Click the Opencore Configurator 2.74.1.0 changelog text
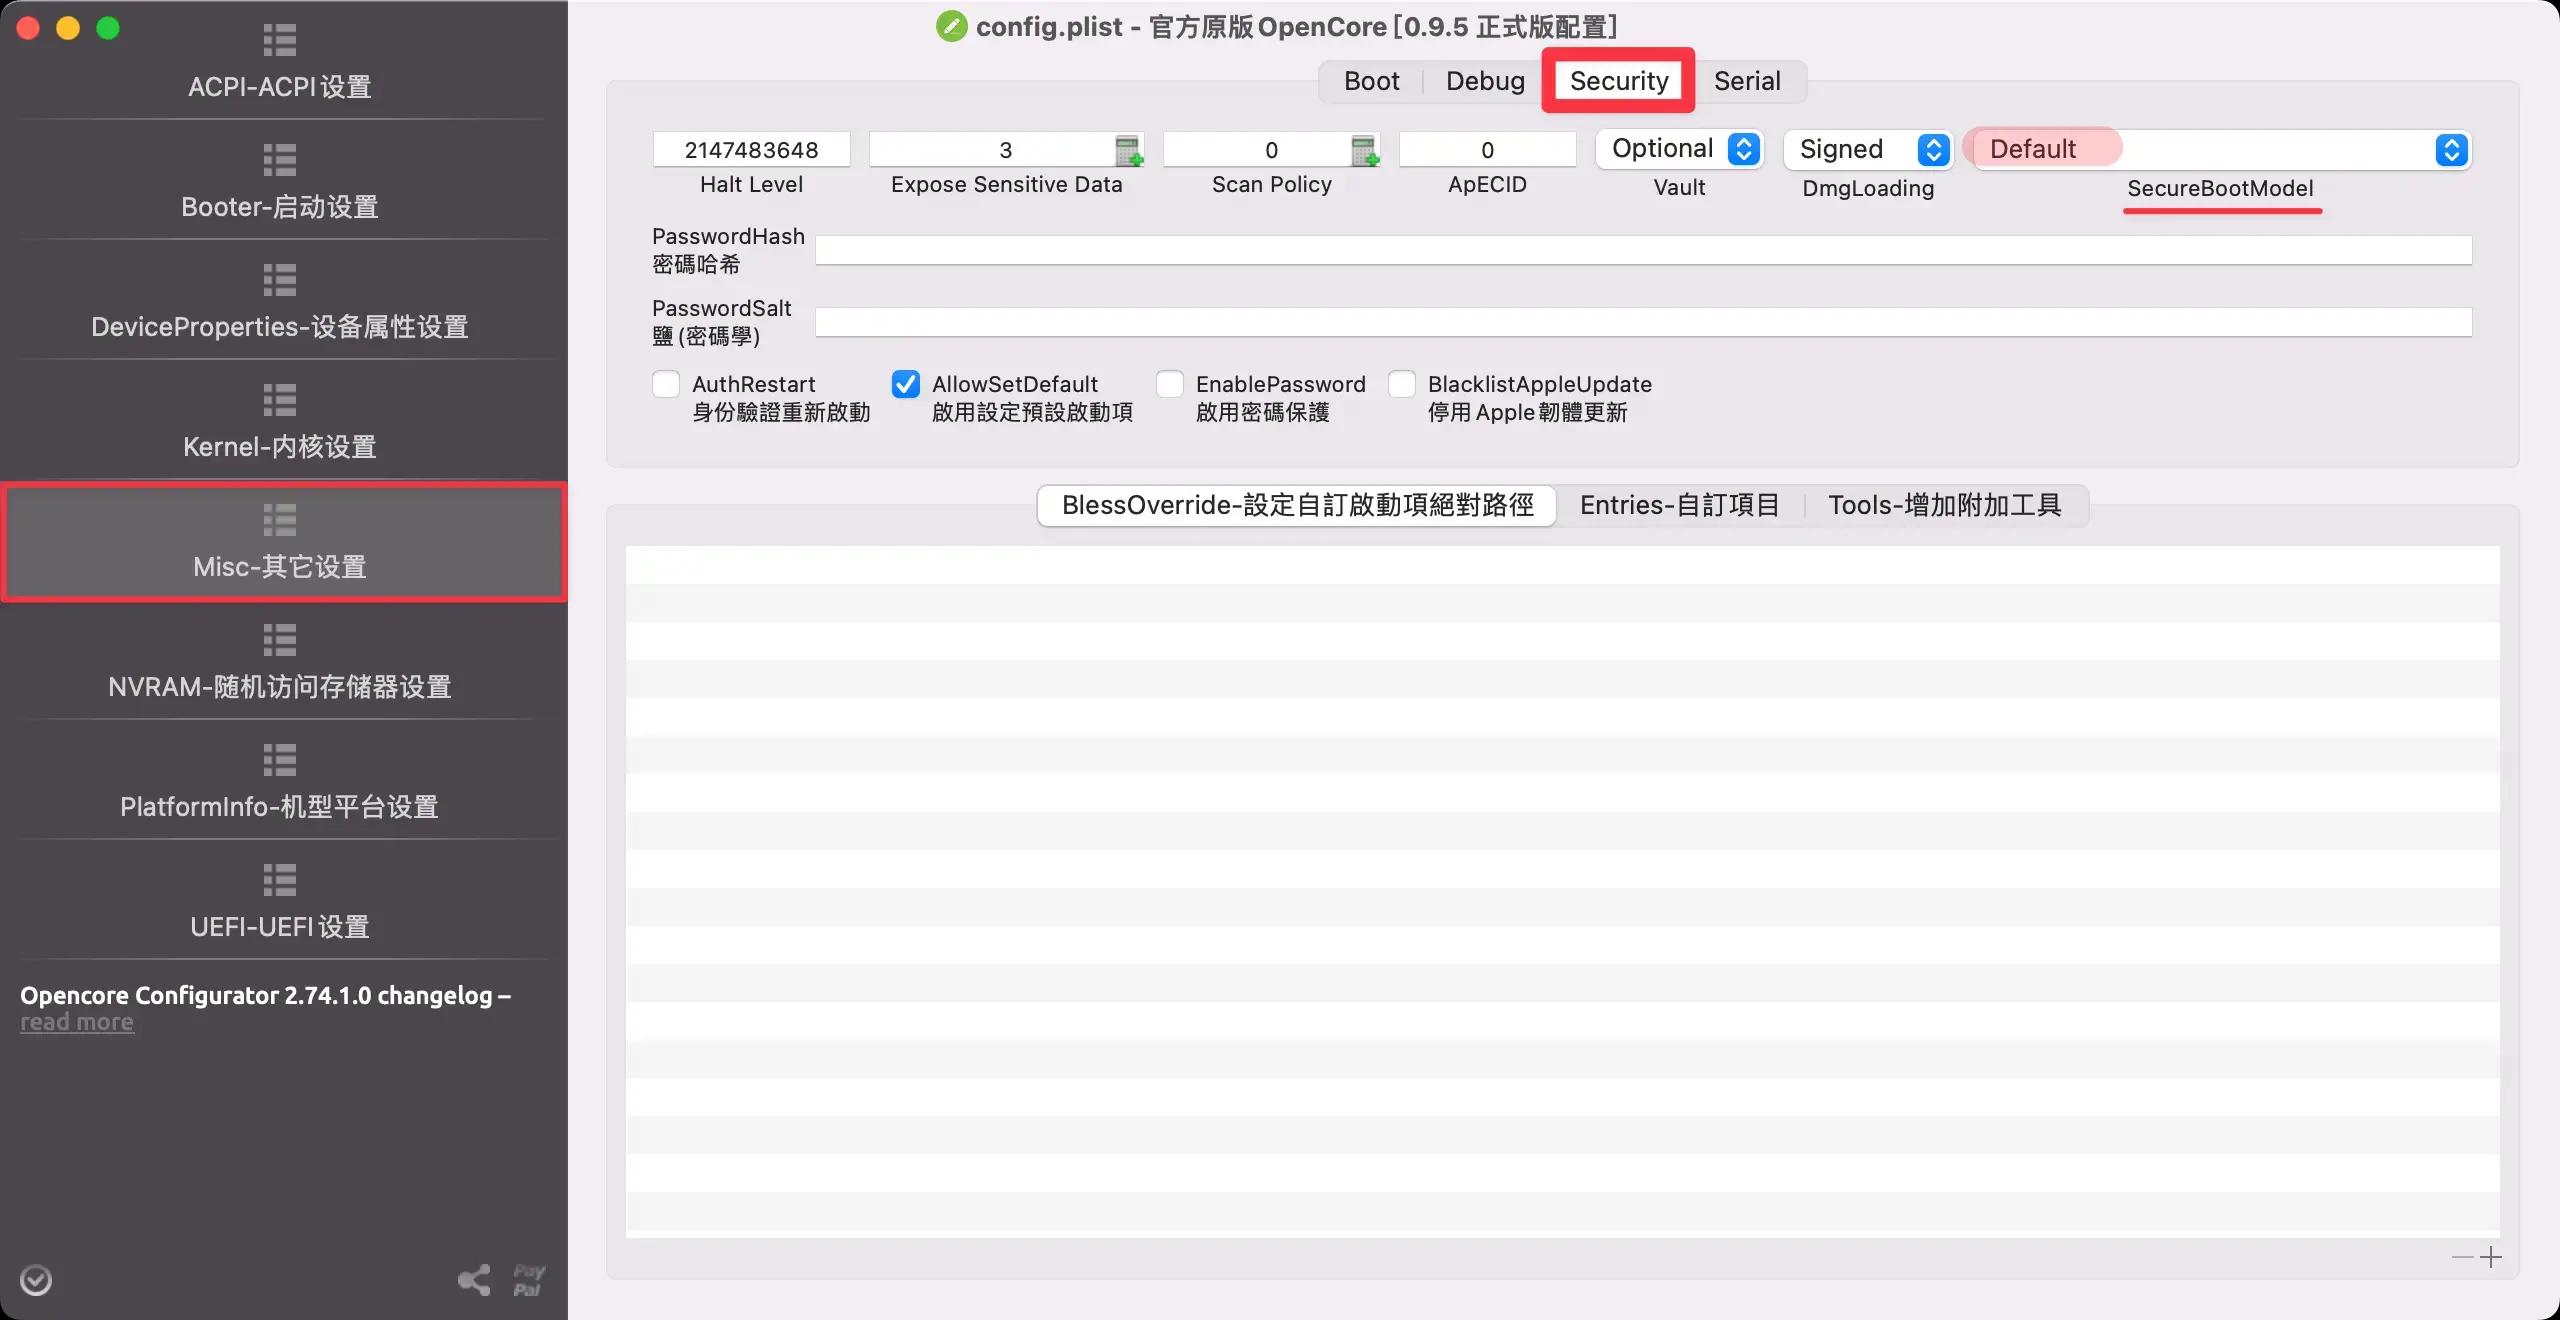This screenshot has width=2560, height=1320. coord(265,996)
